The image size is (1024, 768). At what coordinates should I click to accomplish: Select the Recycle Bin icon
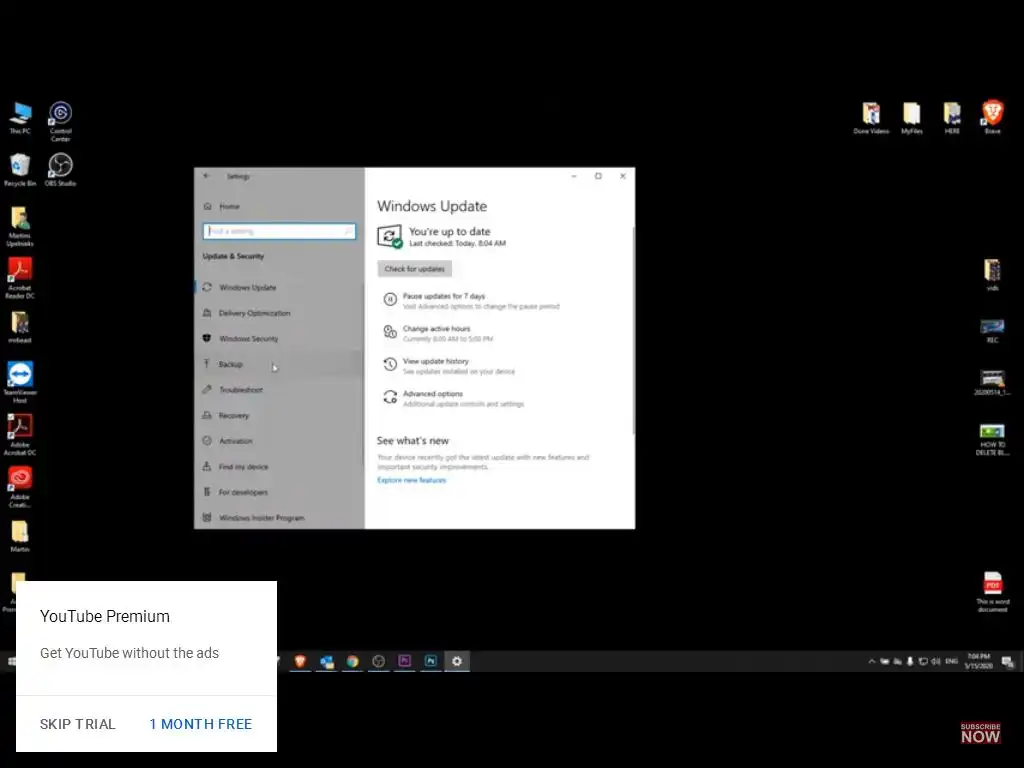pos(20,170)
